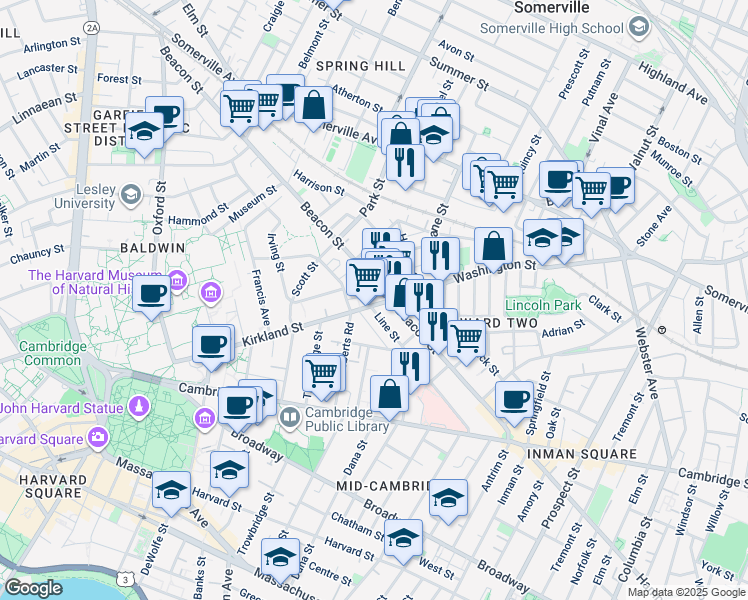Select the school marker east of Washington St label
The image size is (748, 600).
click(542, 240)
